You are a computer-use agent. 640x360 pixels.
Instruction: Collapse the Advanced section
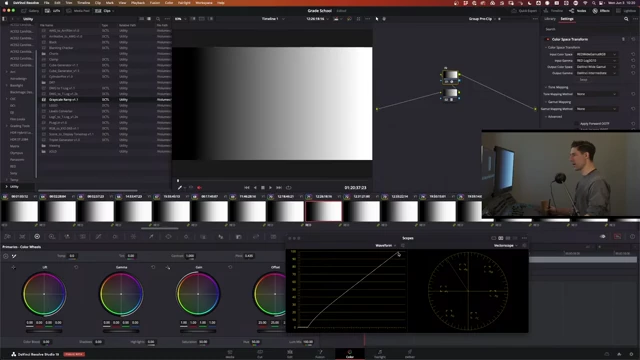pos(546,117)
